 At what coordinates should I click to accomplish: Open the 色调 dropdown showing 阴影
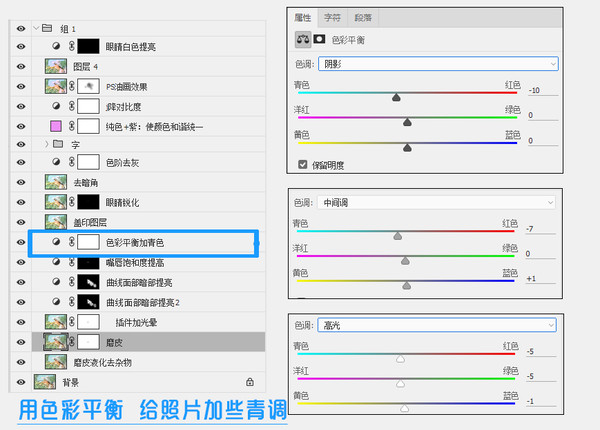[438, 64]
